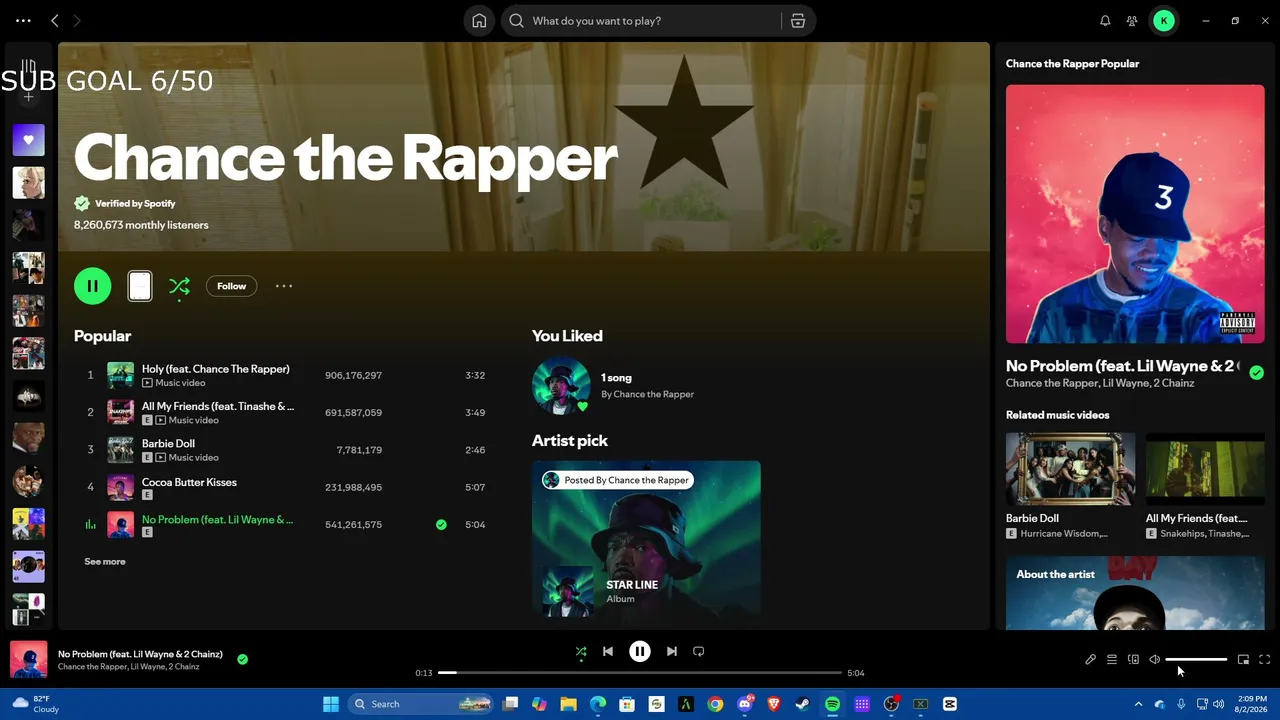
Task: Click the '906,176,297' play count
Action: (353, 375)
